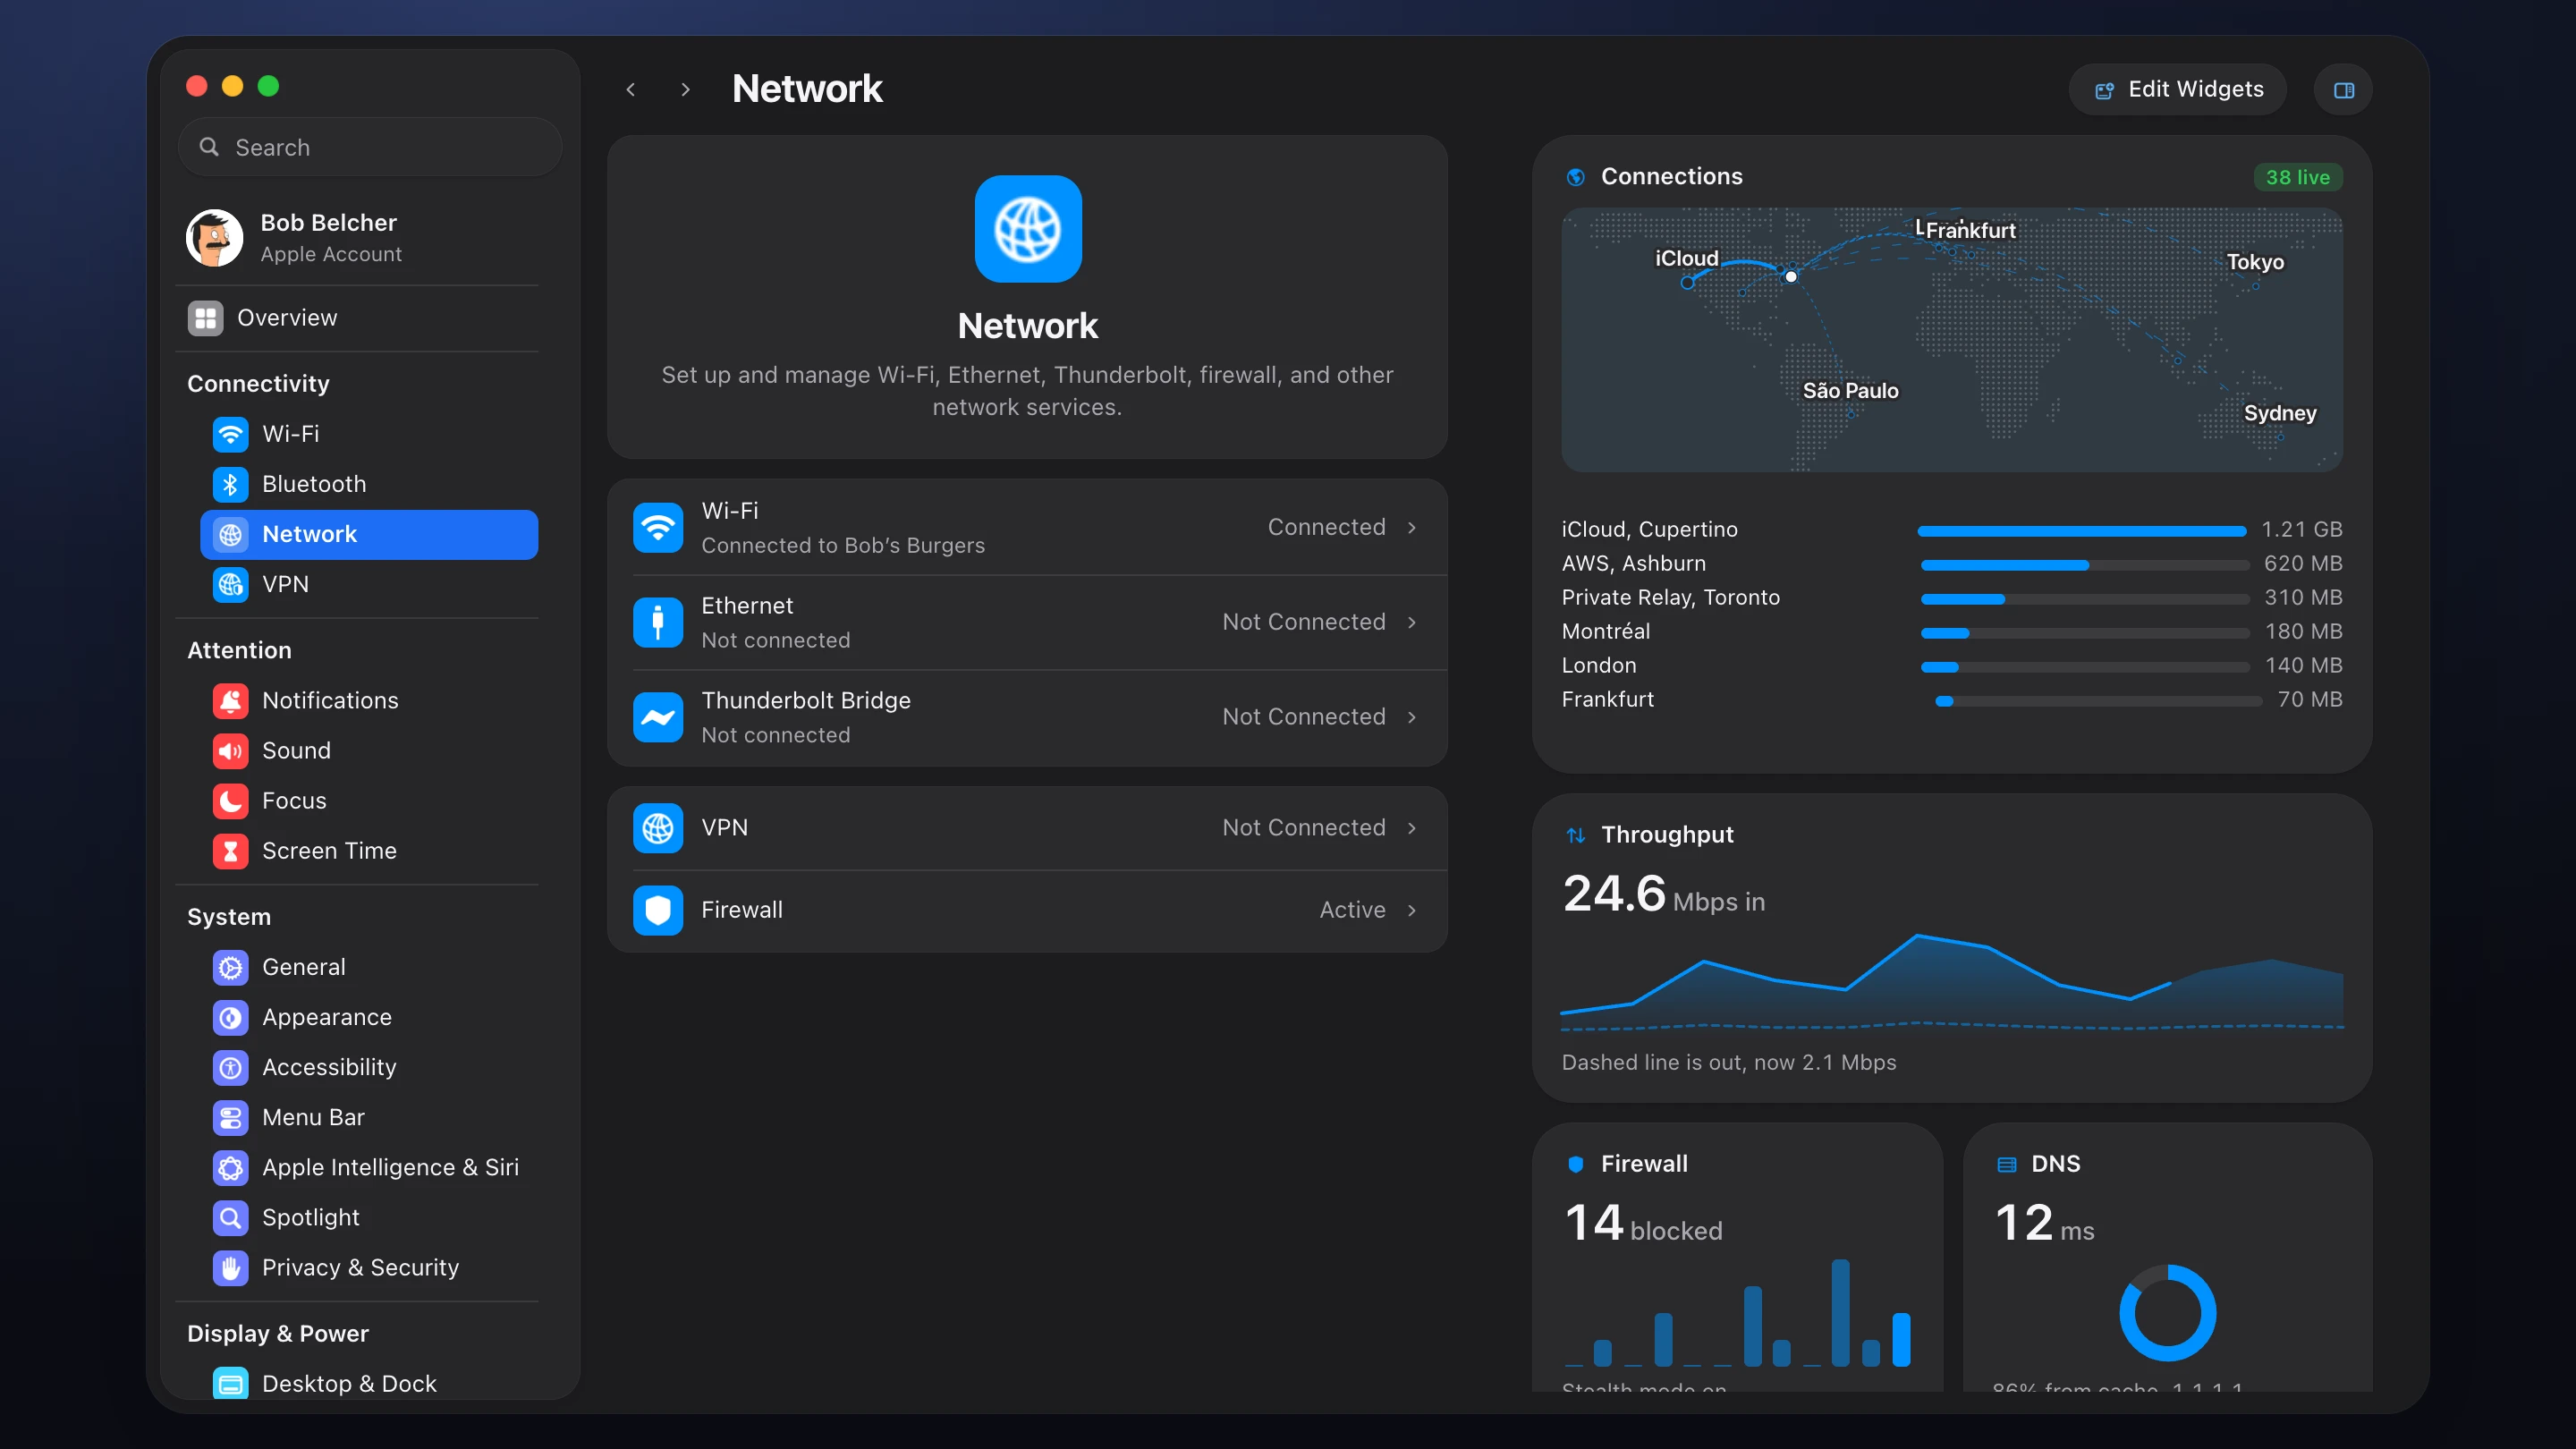
Task: Open General settings
Action: tap(368, 967)
